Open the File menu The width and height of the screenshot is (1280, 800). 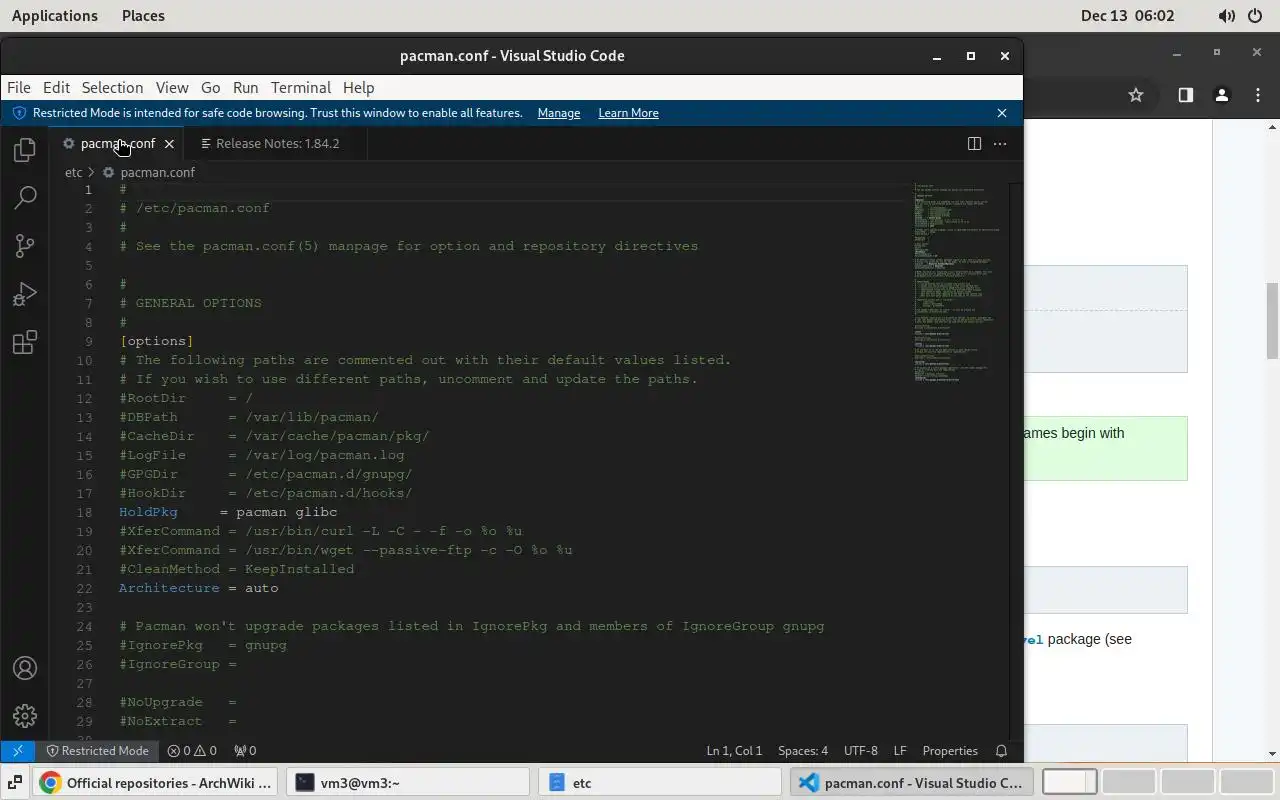point(18,88)
